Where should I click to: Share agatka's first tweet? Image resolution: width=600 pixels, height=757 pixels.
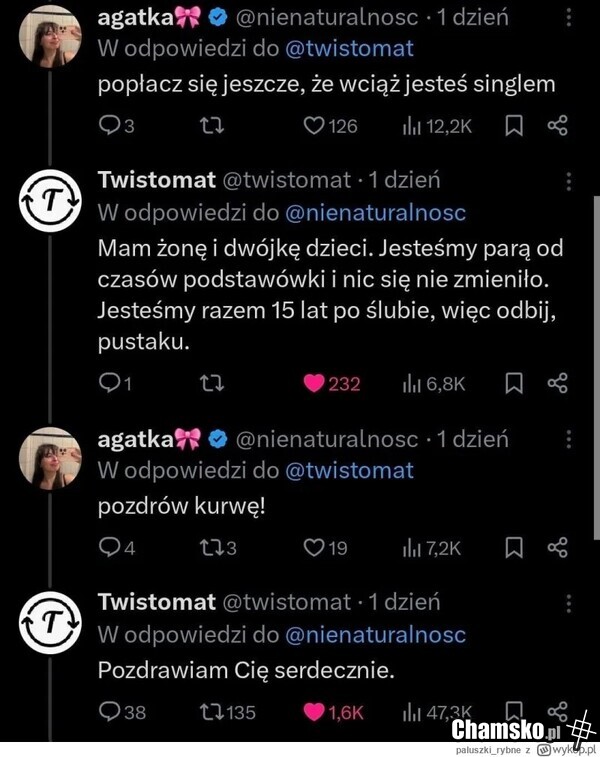tap(558, 126)
